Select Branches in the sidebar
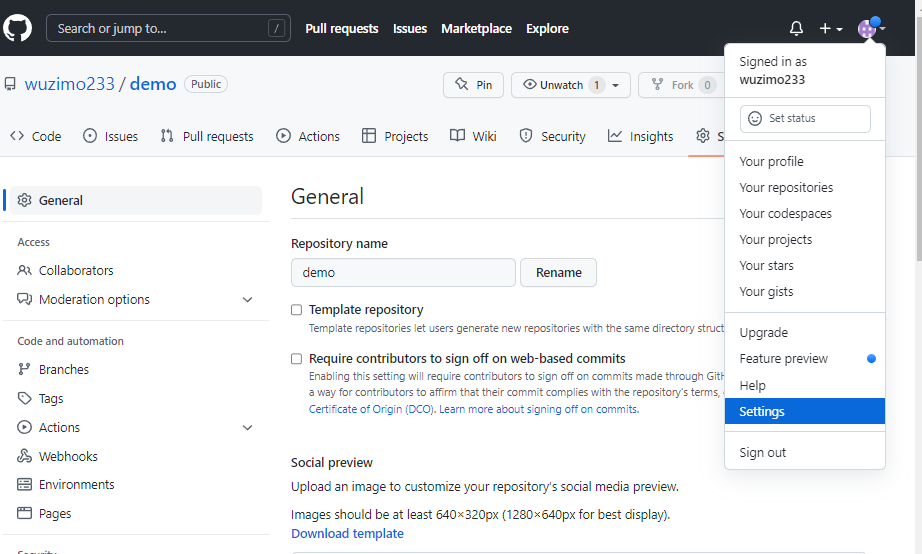This screenshot has height=554, width=922. point(63,369)
